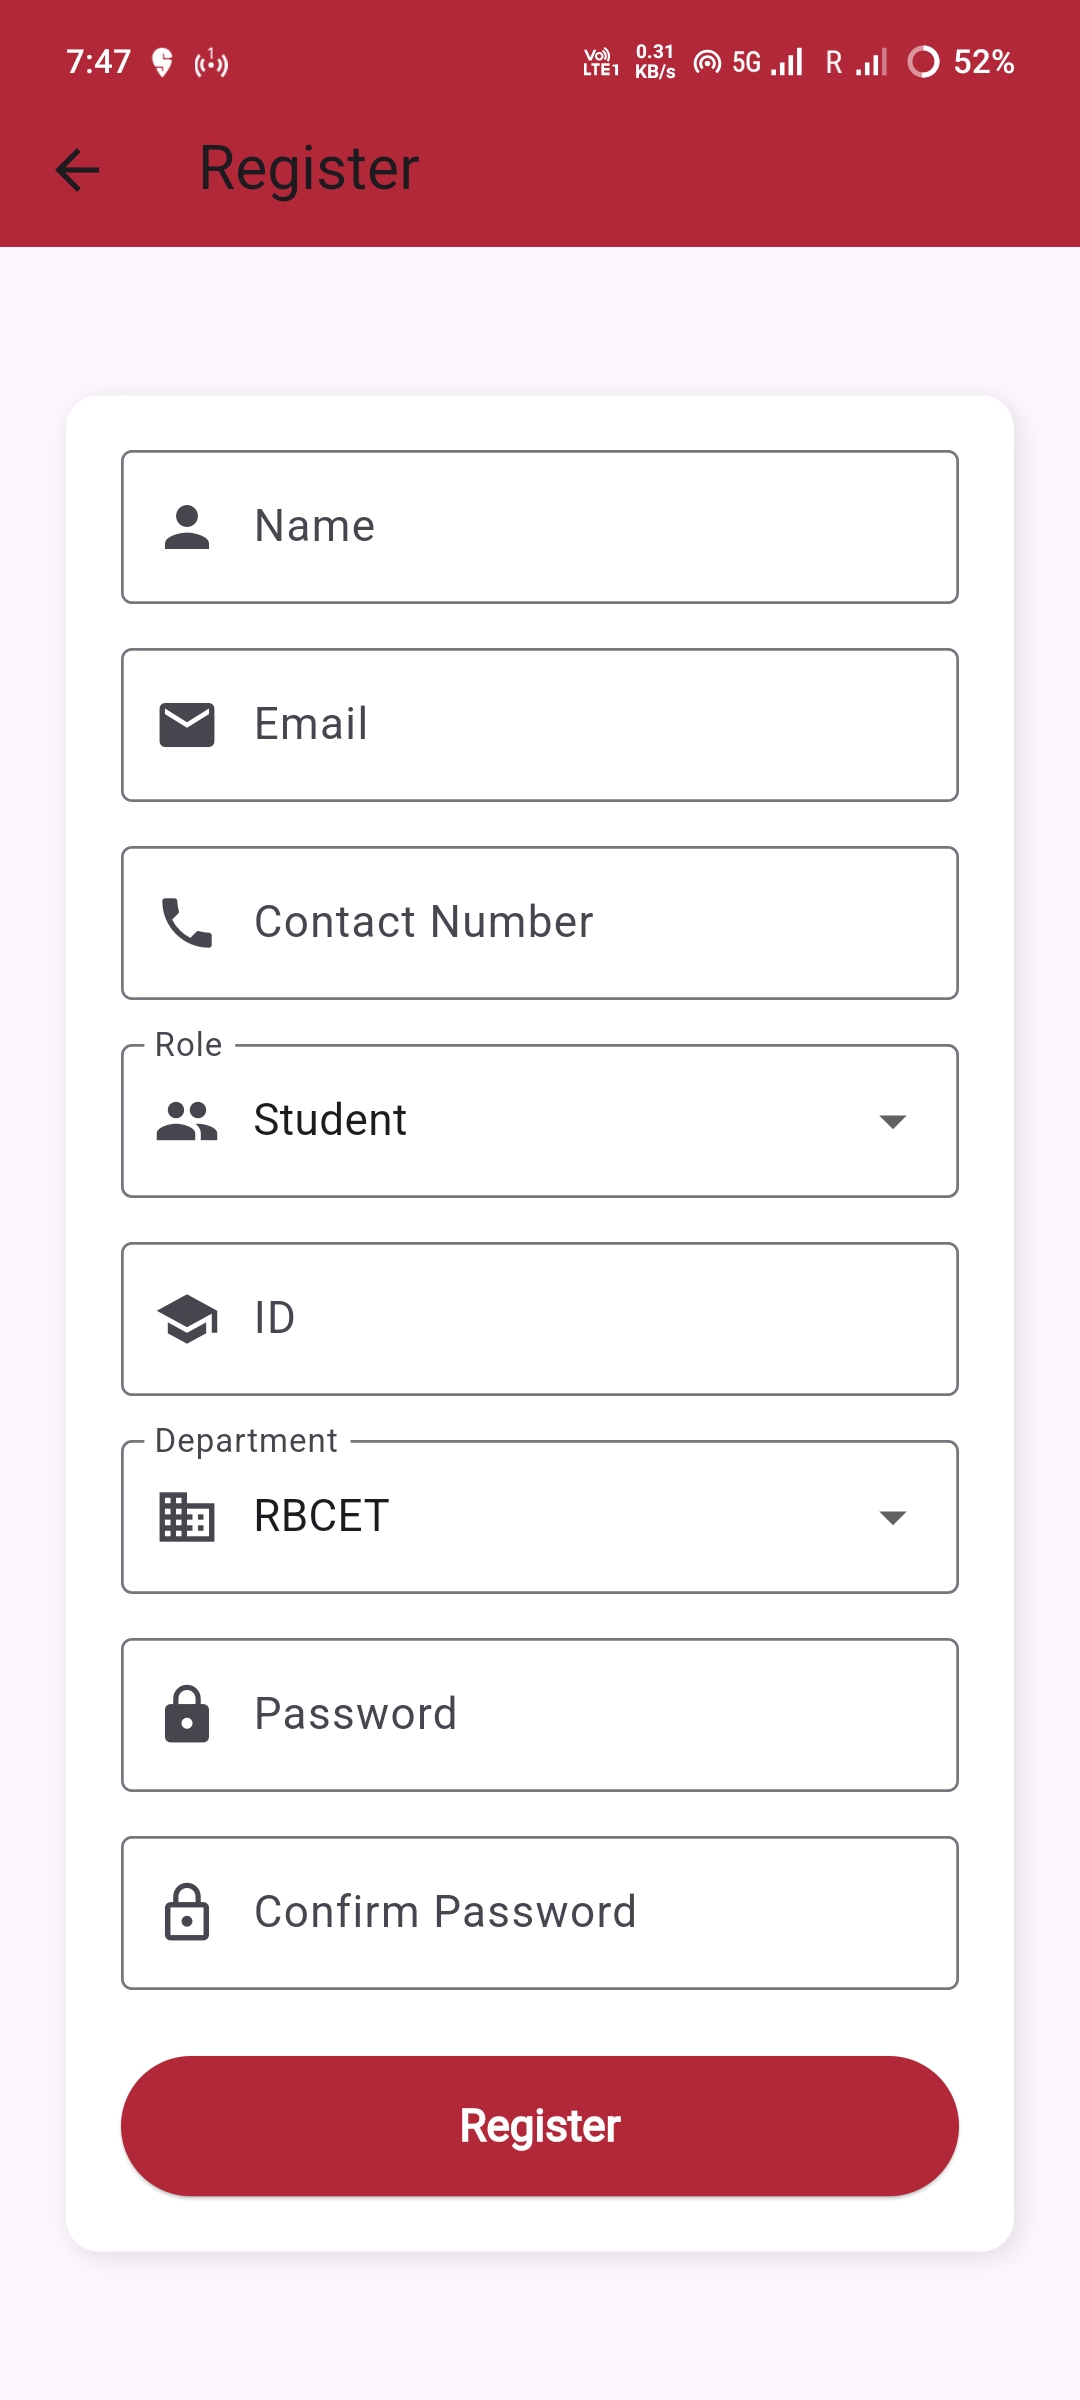1080x2400 pixels.
Task: Select the Name input field
Action: [x=540, y=527]
